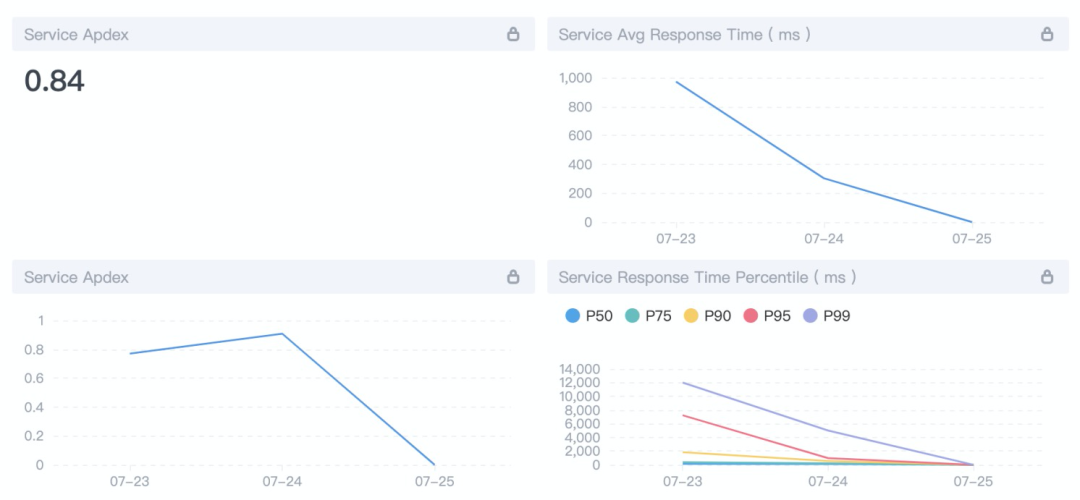The image size is (1080, 500).
Task: Click the Service Apdex title above the line chart
Action: coord(76,277)
